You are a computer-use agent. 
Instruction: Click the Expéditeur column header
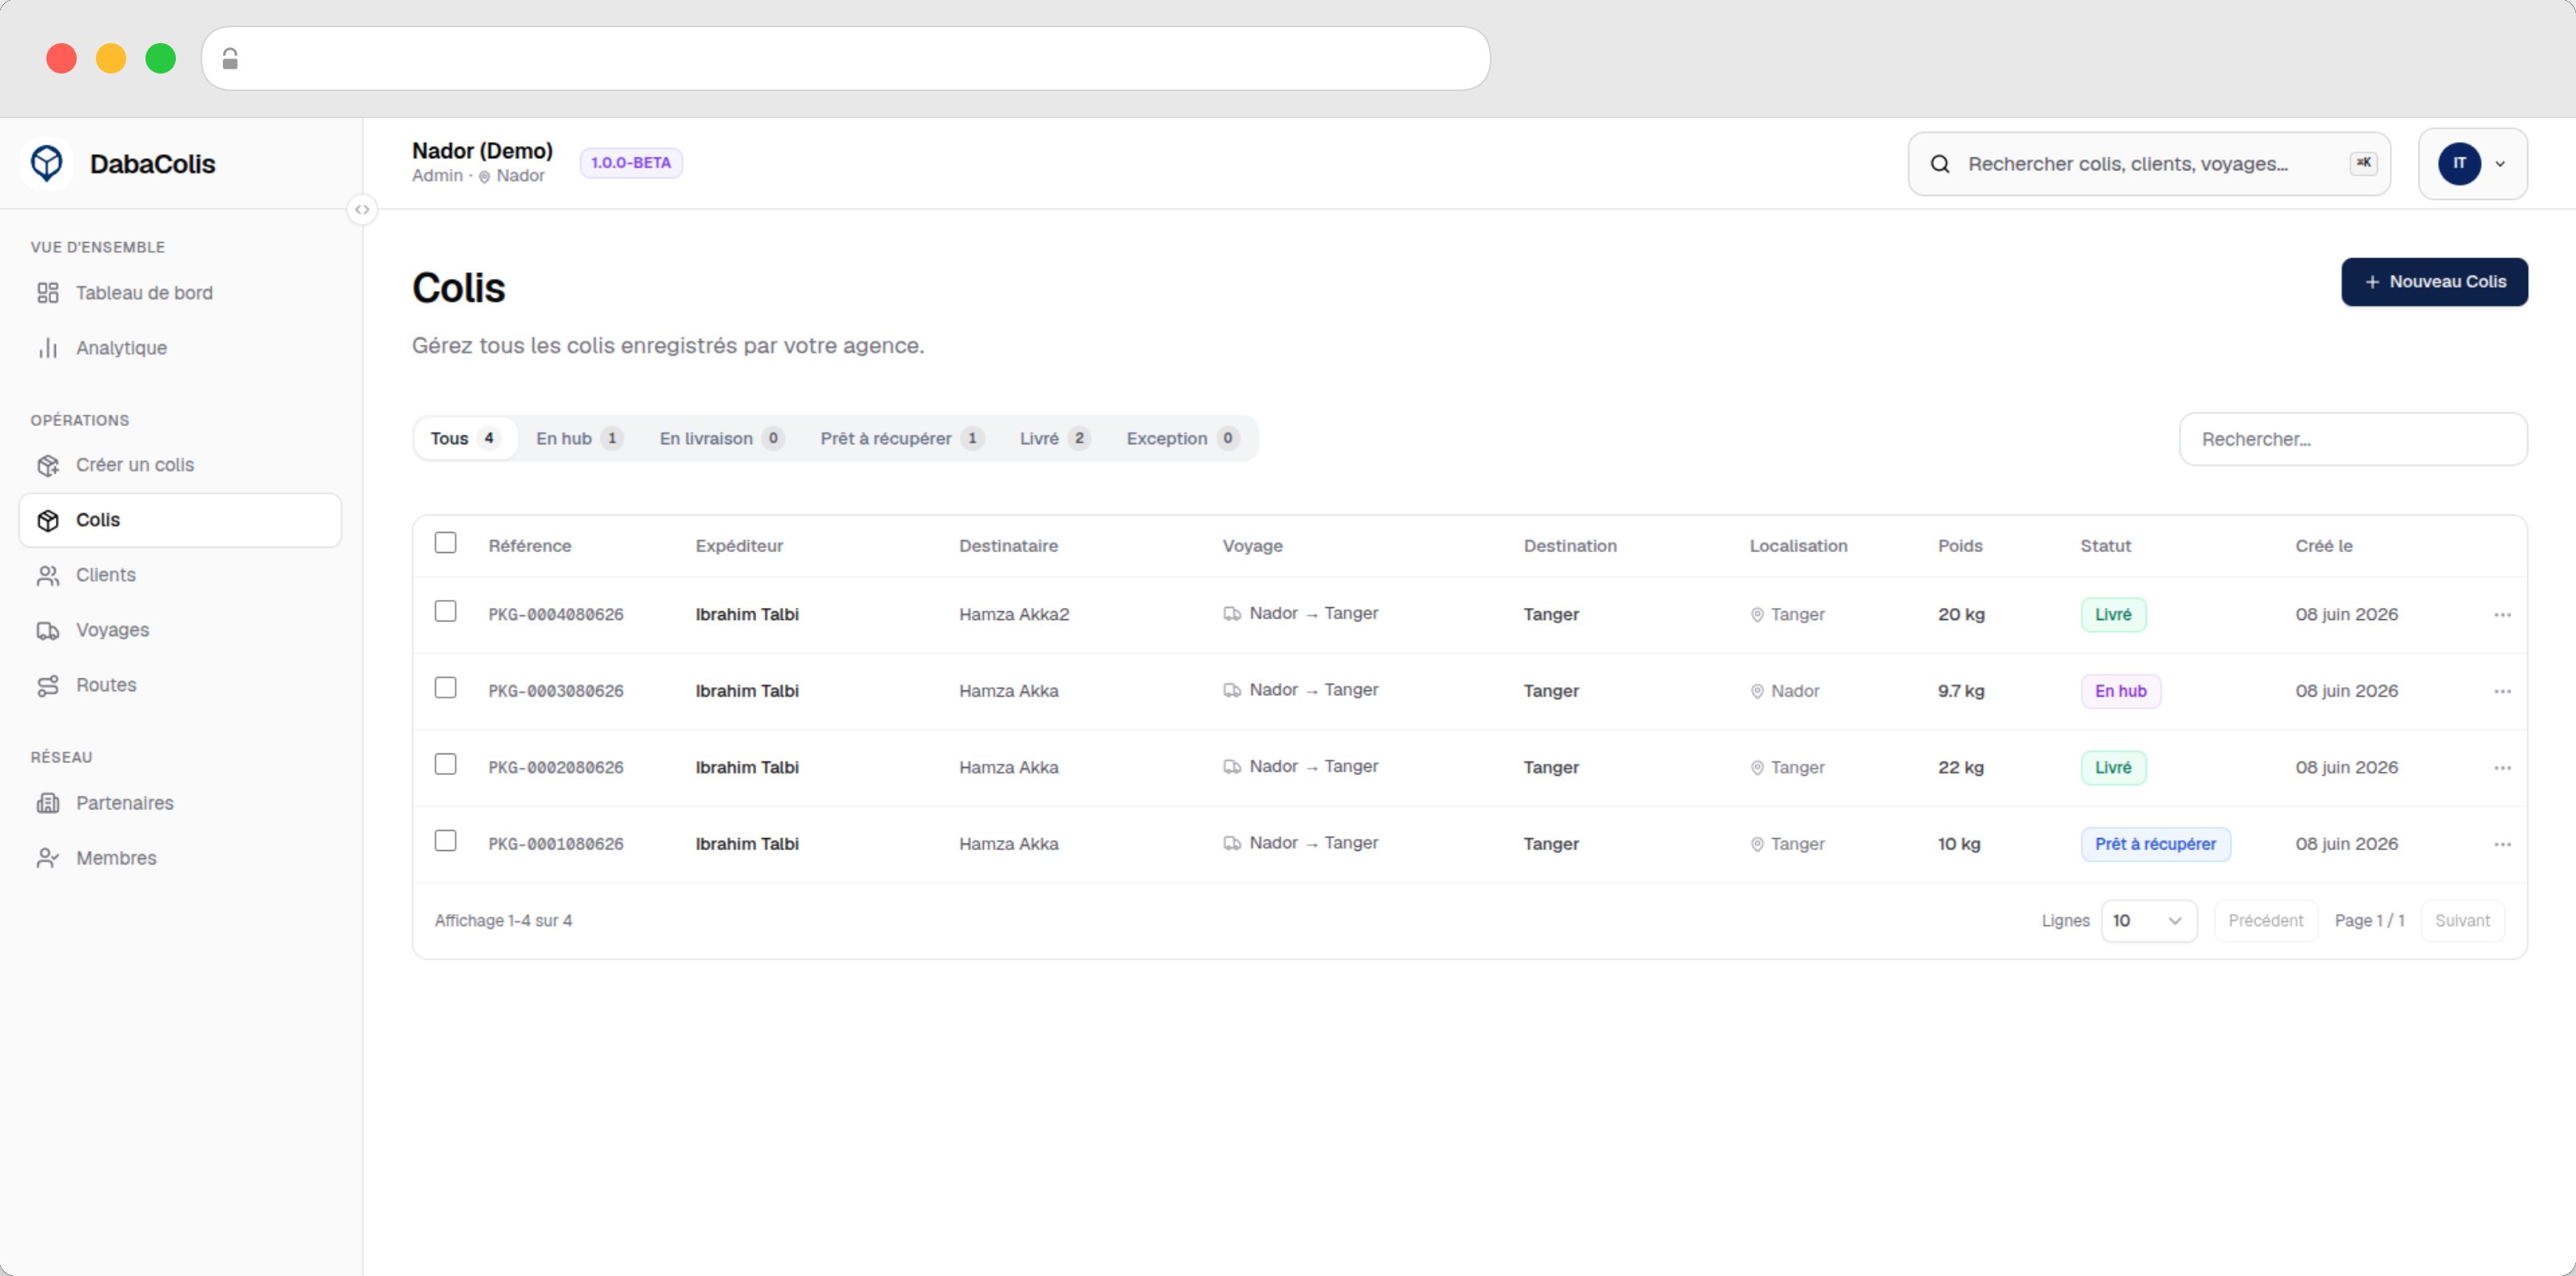(739, 546)
